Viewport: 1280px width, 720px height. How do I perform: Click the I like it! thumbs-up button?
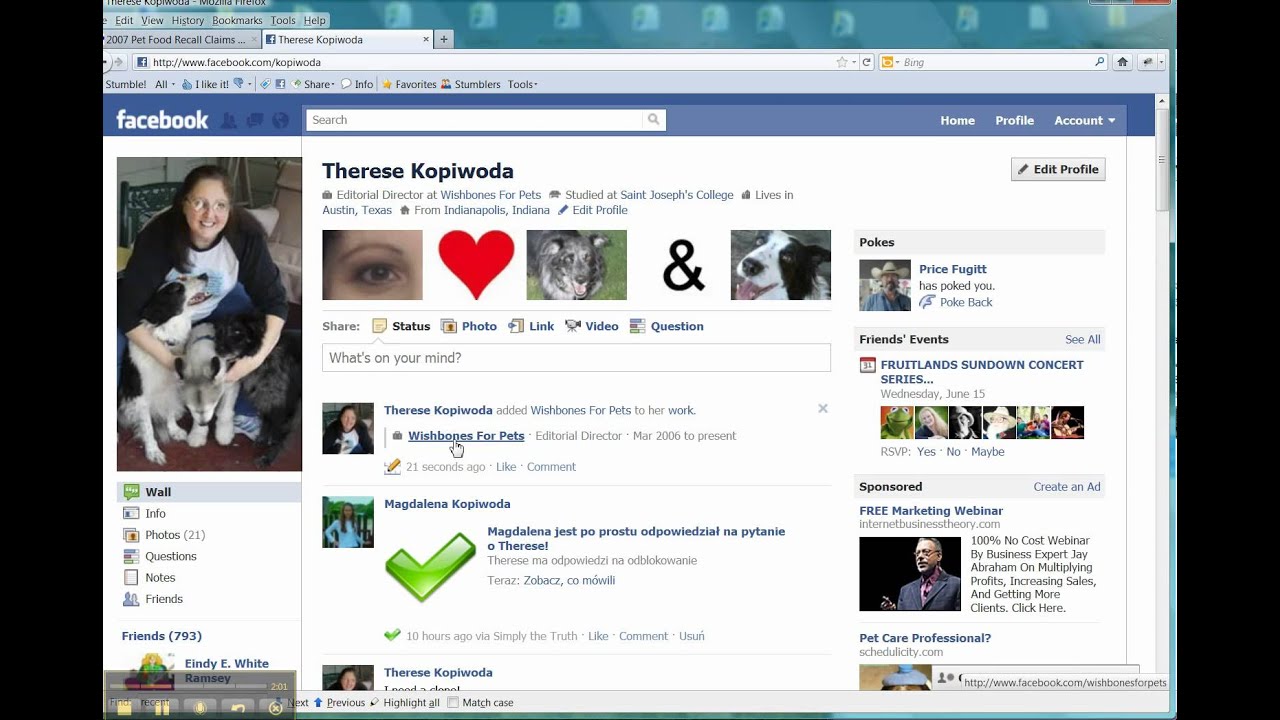point(205,84)
